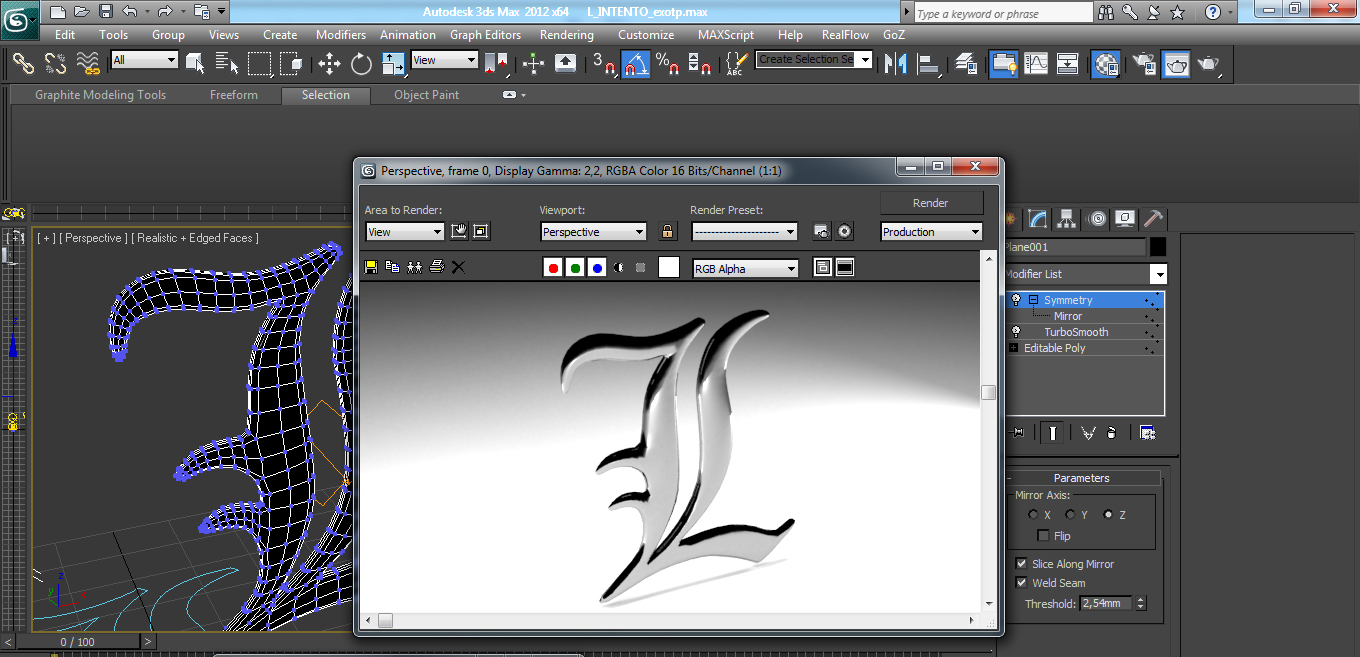Activate Select and Rotate tool
This screenshot has height=657, width=1360.
[x=361, y=64]
